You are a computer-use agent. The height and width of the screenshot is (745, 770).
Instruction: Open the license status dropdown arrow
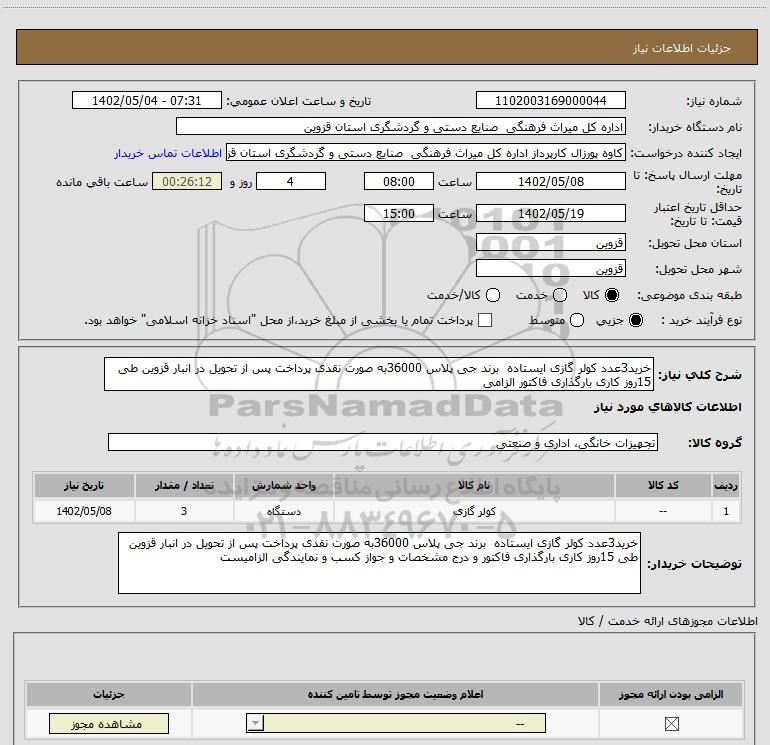tap(255, 723)
